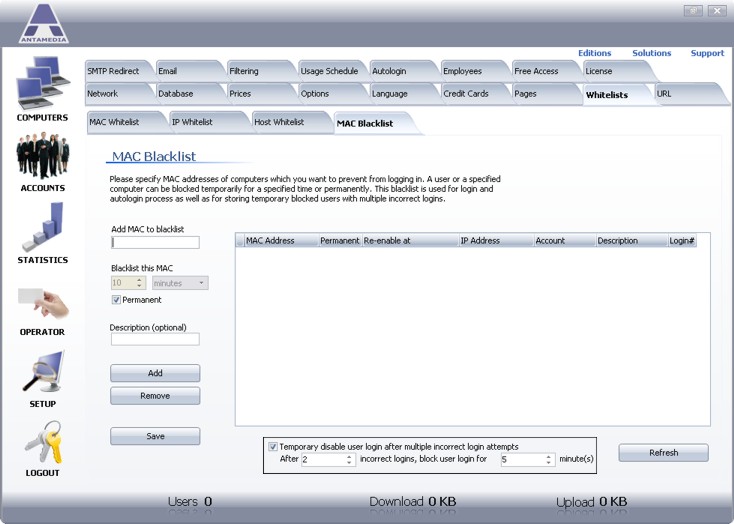This screenshot has height=524, width=734.
Task: Open the Setup magnifier icon
Action: click(x=43, y=372)
